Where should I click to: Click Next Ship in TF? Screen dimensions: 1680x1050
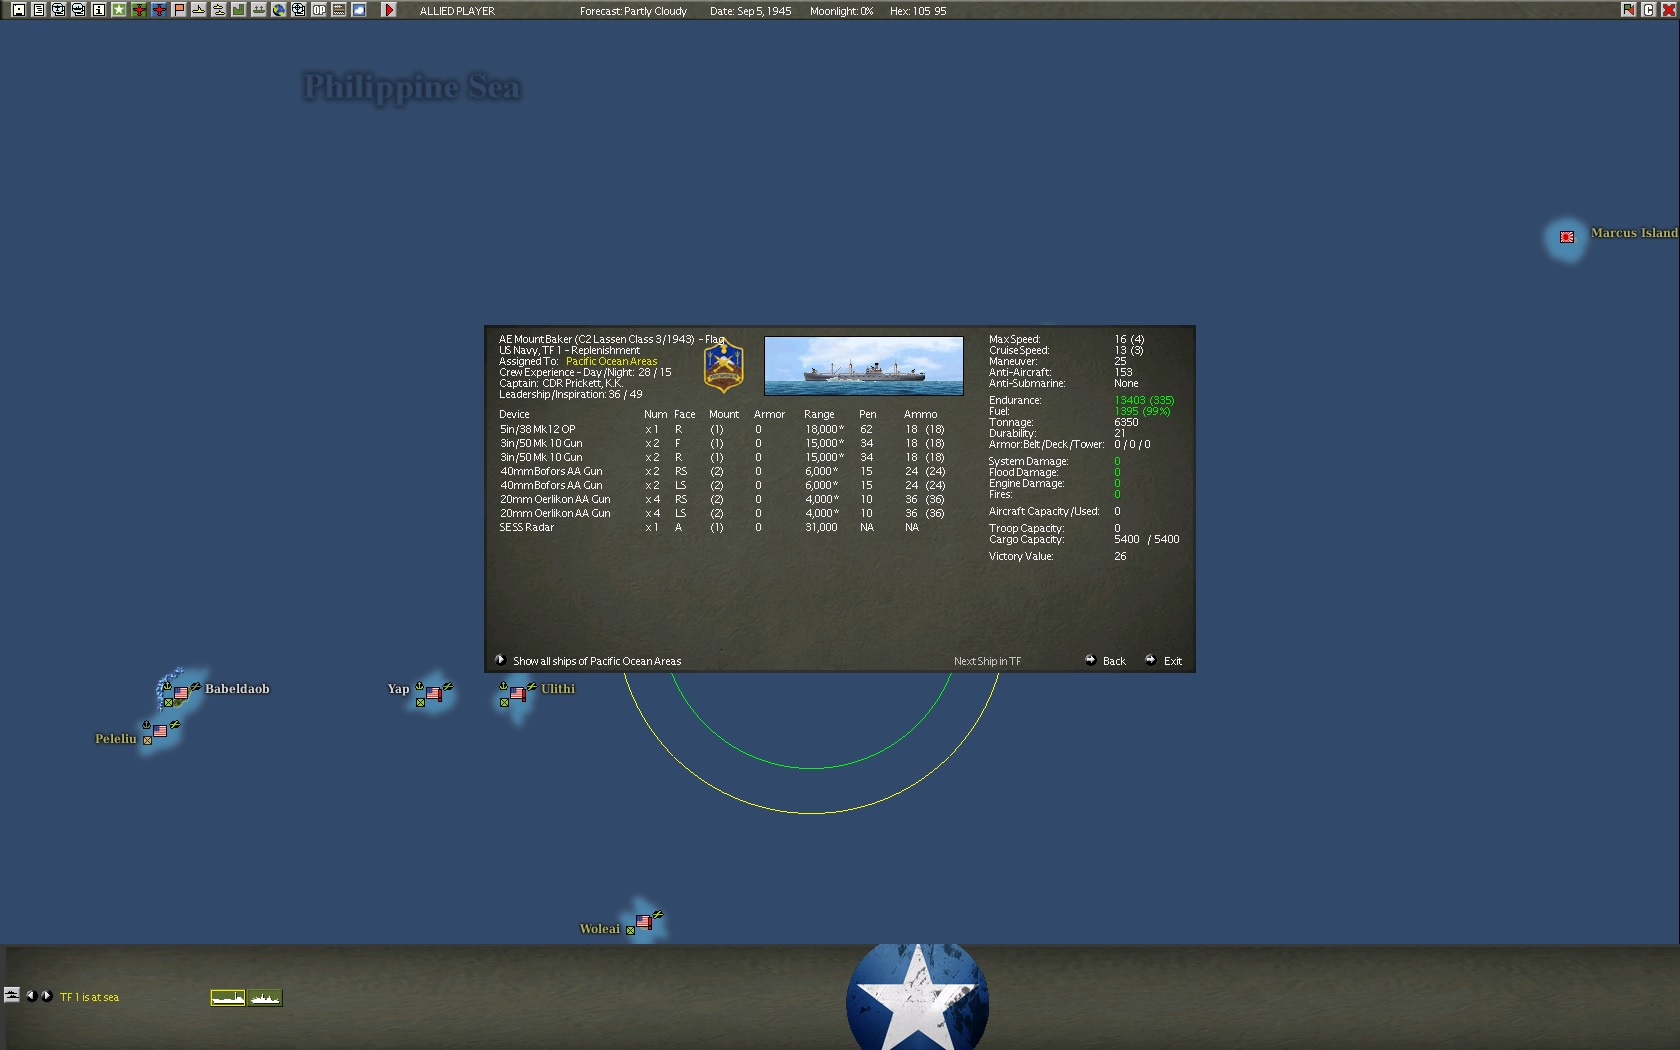pyautogui.click(x=987, y=661)
